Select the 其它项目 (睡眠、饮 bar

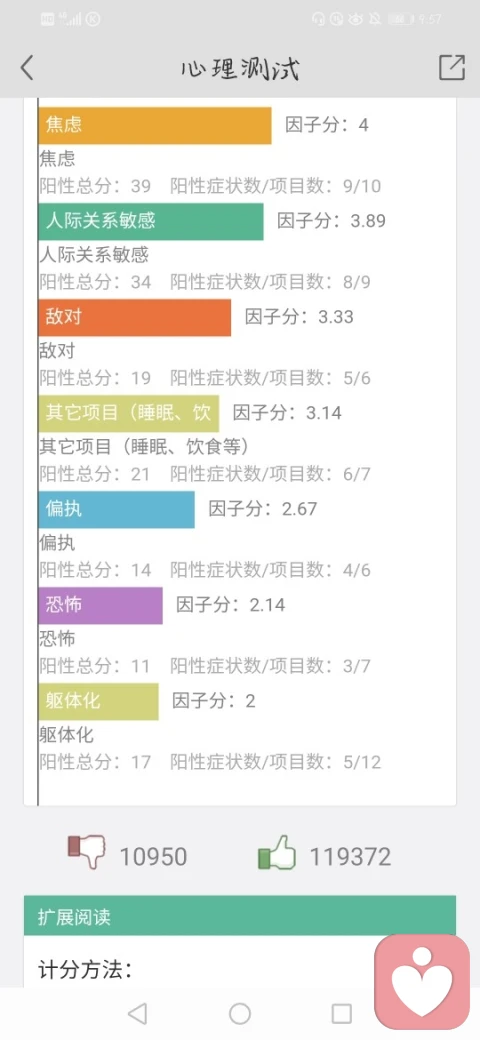click(129, 414)
